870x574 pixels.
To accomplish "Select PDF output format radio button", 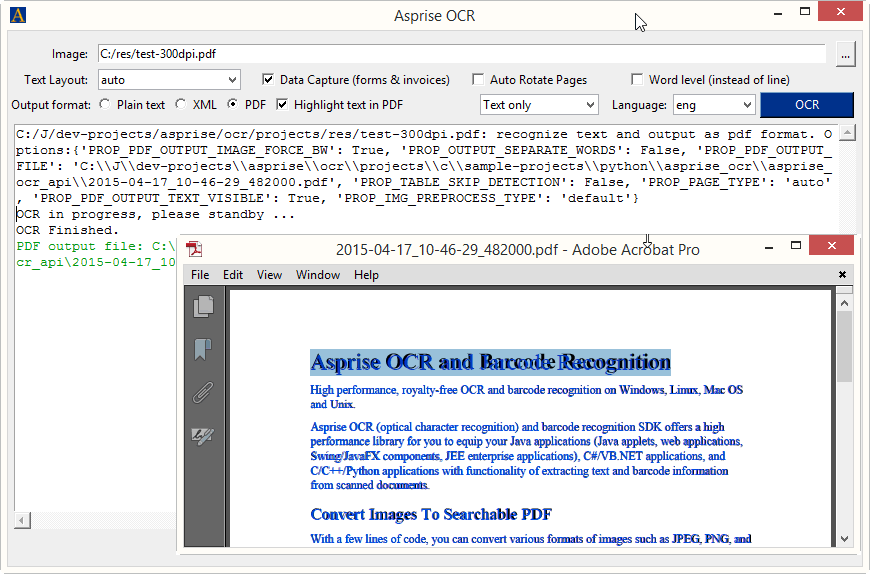I will tap(233, 104).
